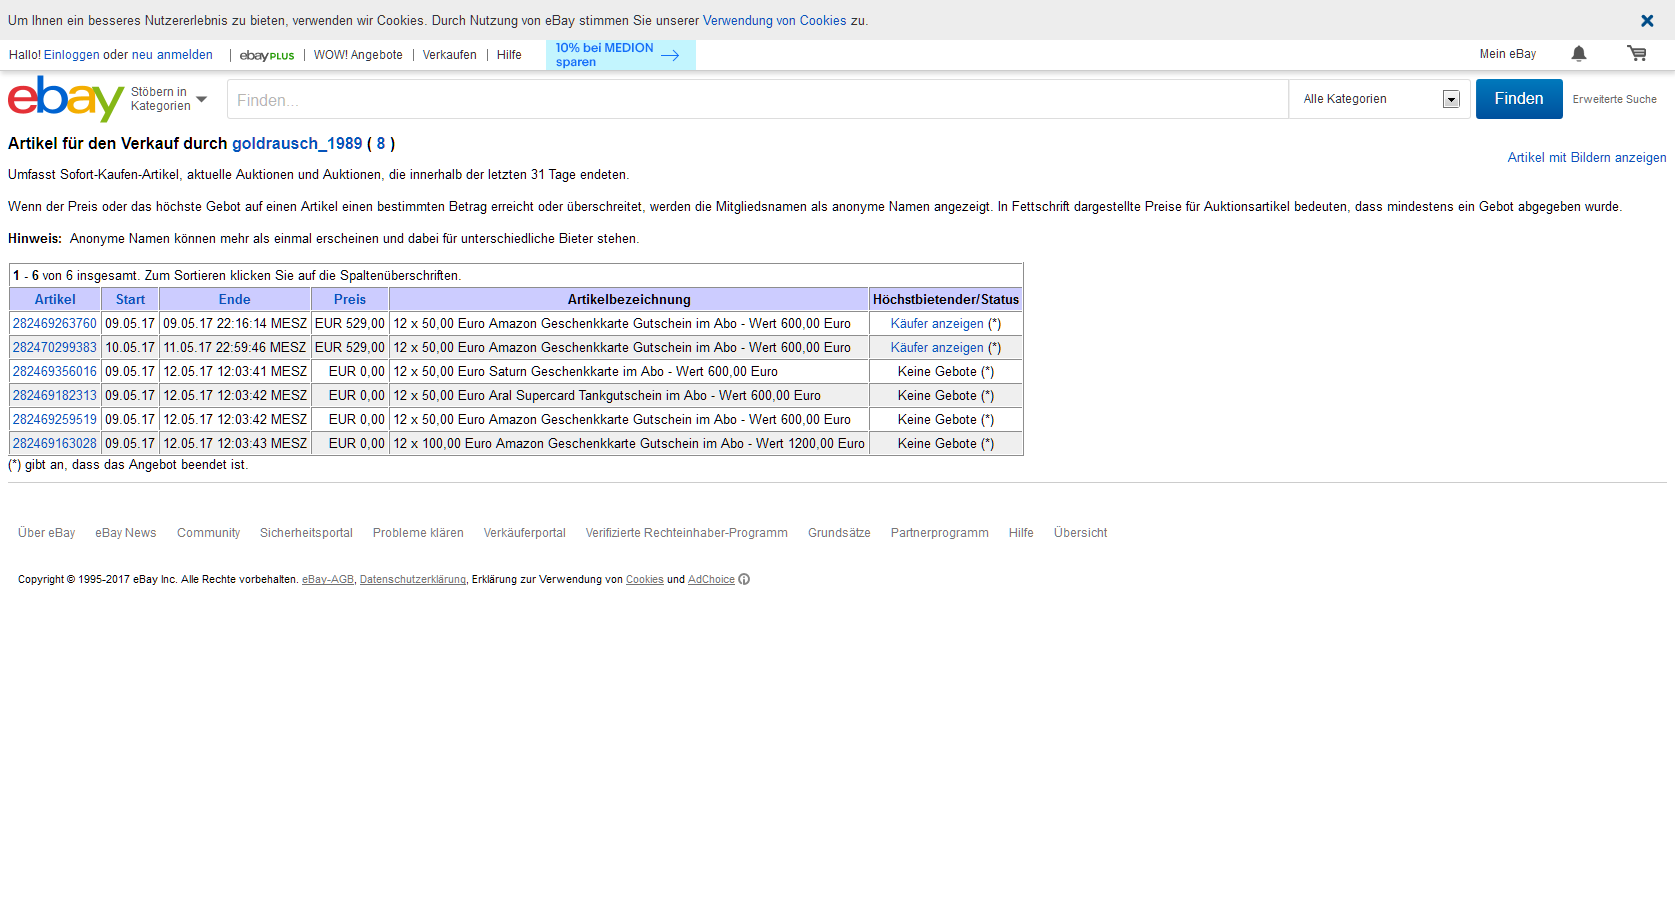
Task: Open eBay-AGB link
Action: [328, 580]
